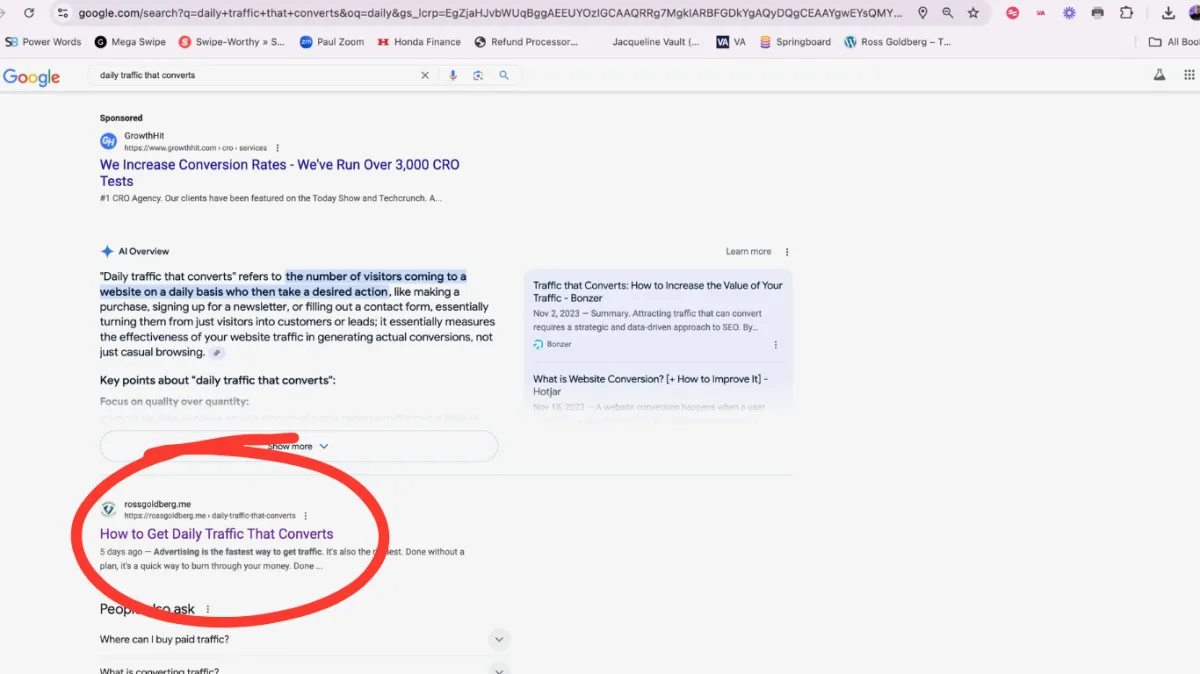
Task: Open options menu for GrowthHit sponsored result
Action: coord(278,148)
